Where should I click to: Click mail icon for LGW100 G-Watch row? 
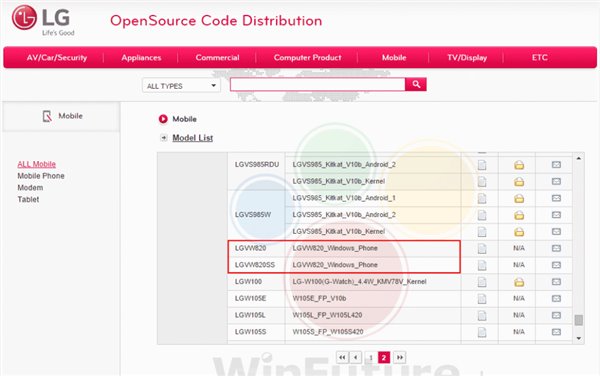pos(556,282)
